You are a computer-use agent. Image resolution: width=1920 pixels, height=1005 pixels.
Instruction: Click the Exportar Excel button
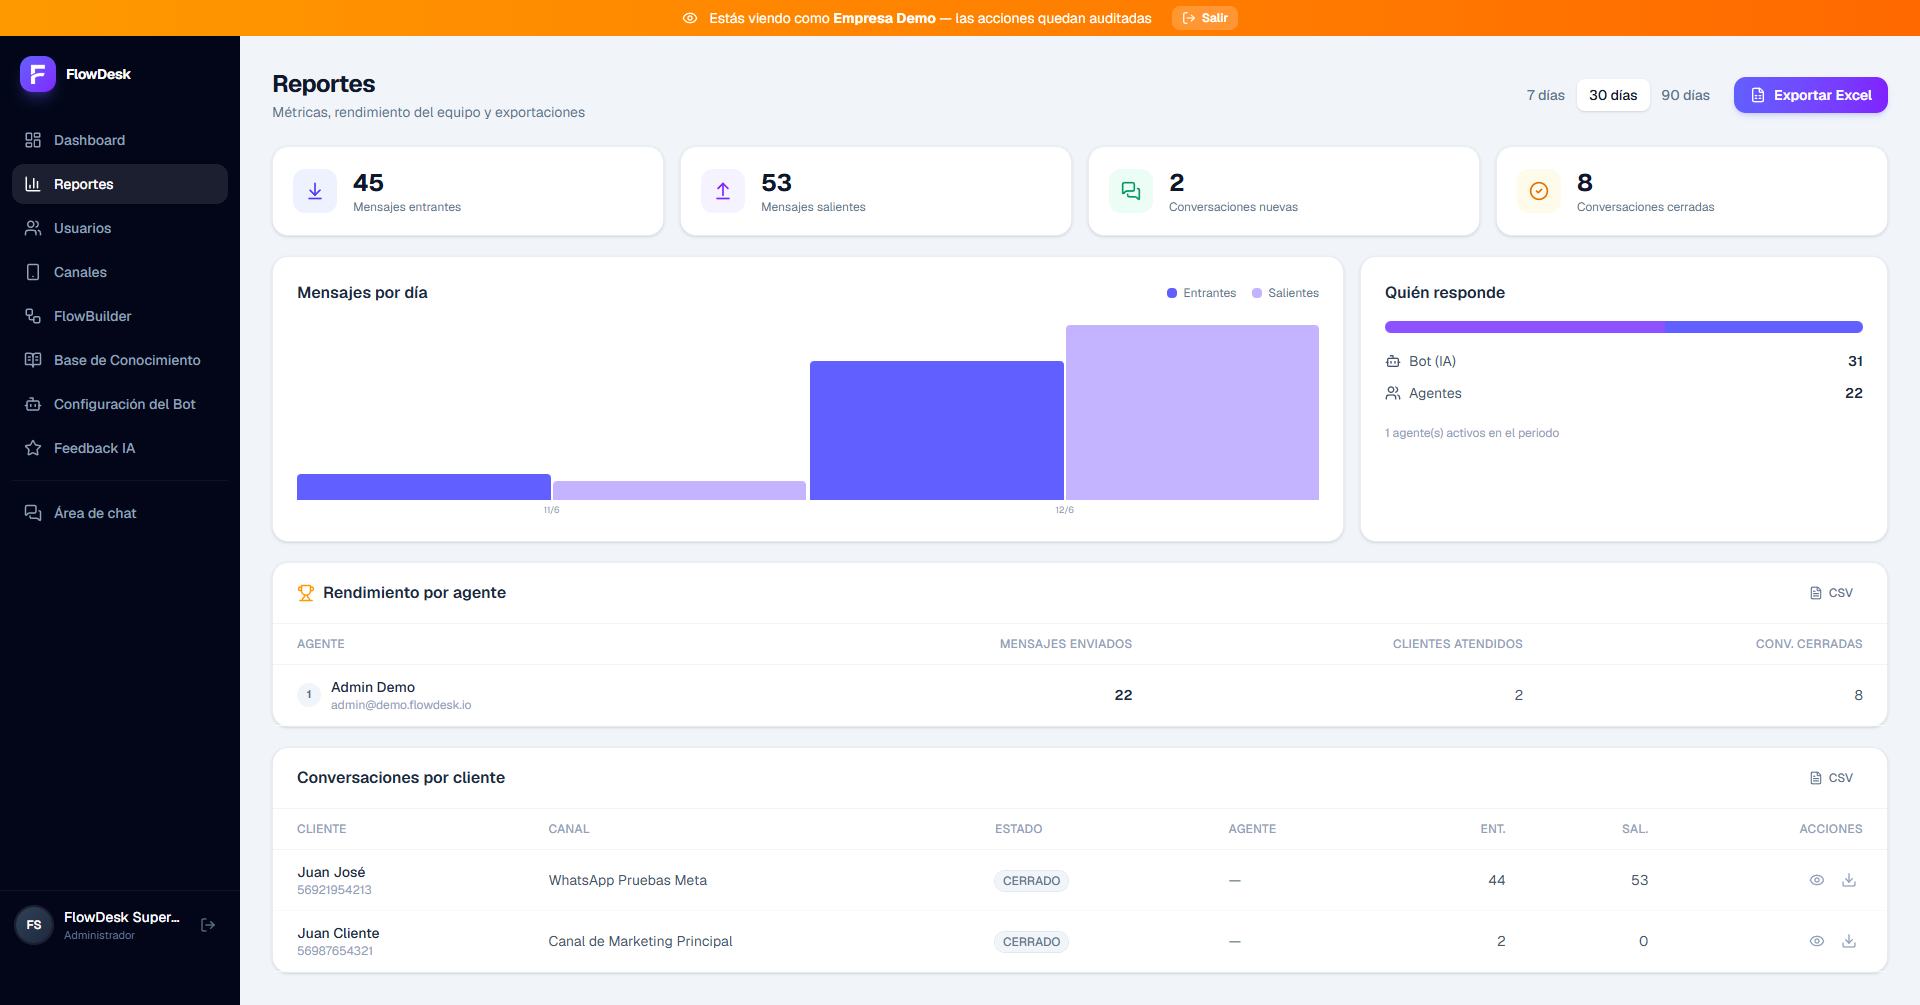tap(1810, 95)
